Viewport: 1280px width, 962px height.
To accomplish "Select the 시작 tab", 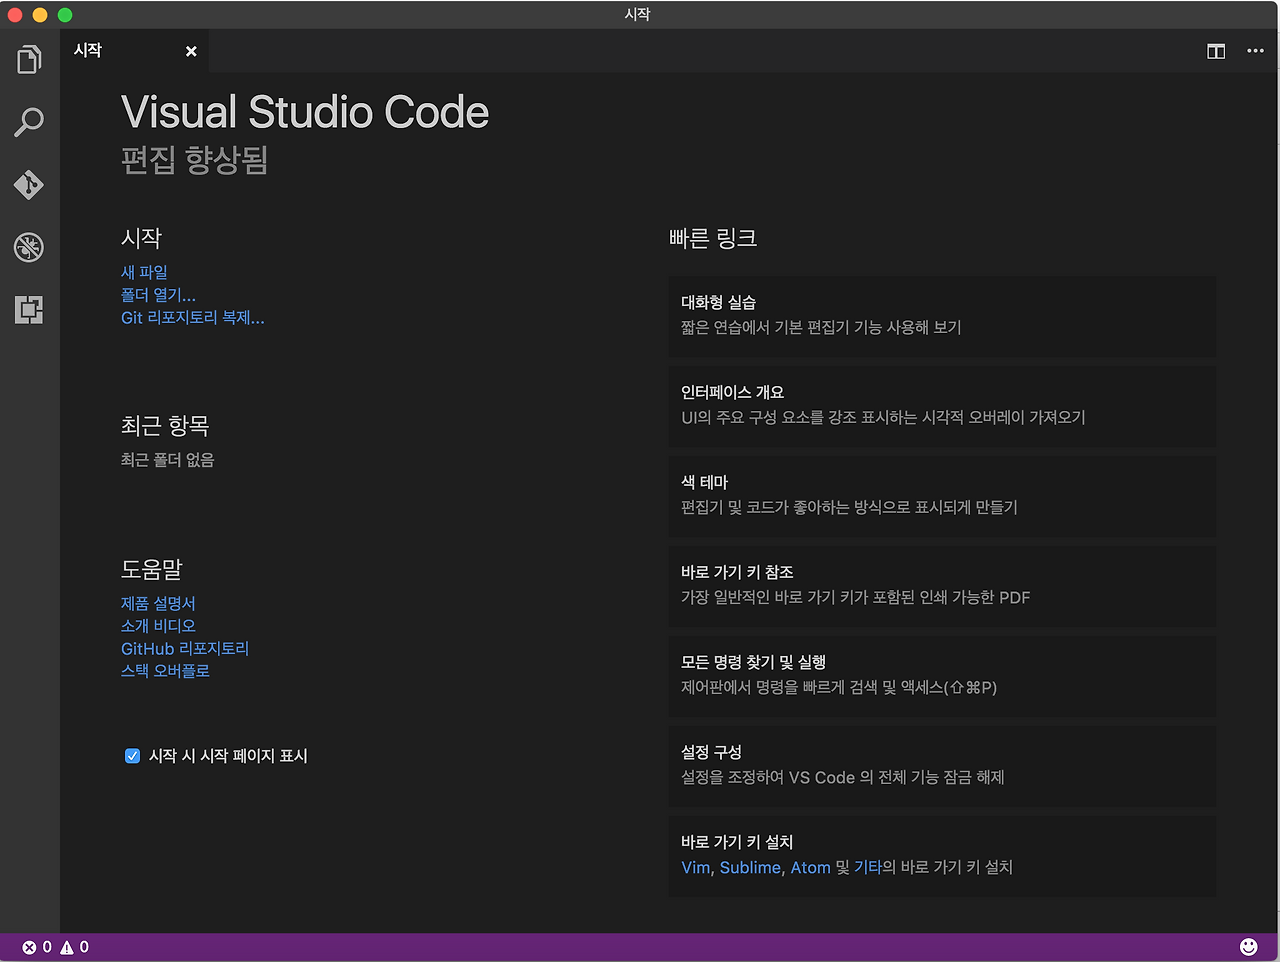I will point(88,50).
